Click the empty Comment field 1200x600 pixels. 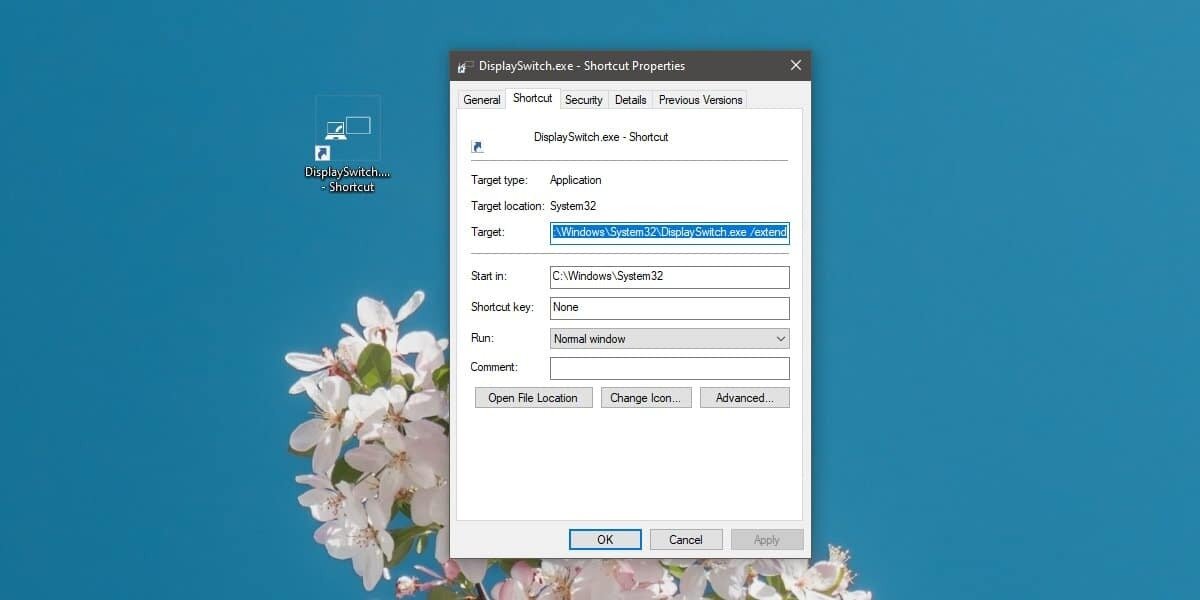click(669, 368)
